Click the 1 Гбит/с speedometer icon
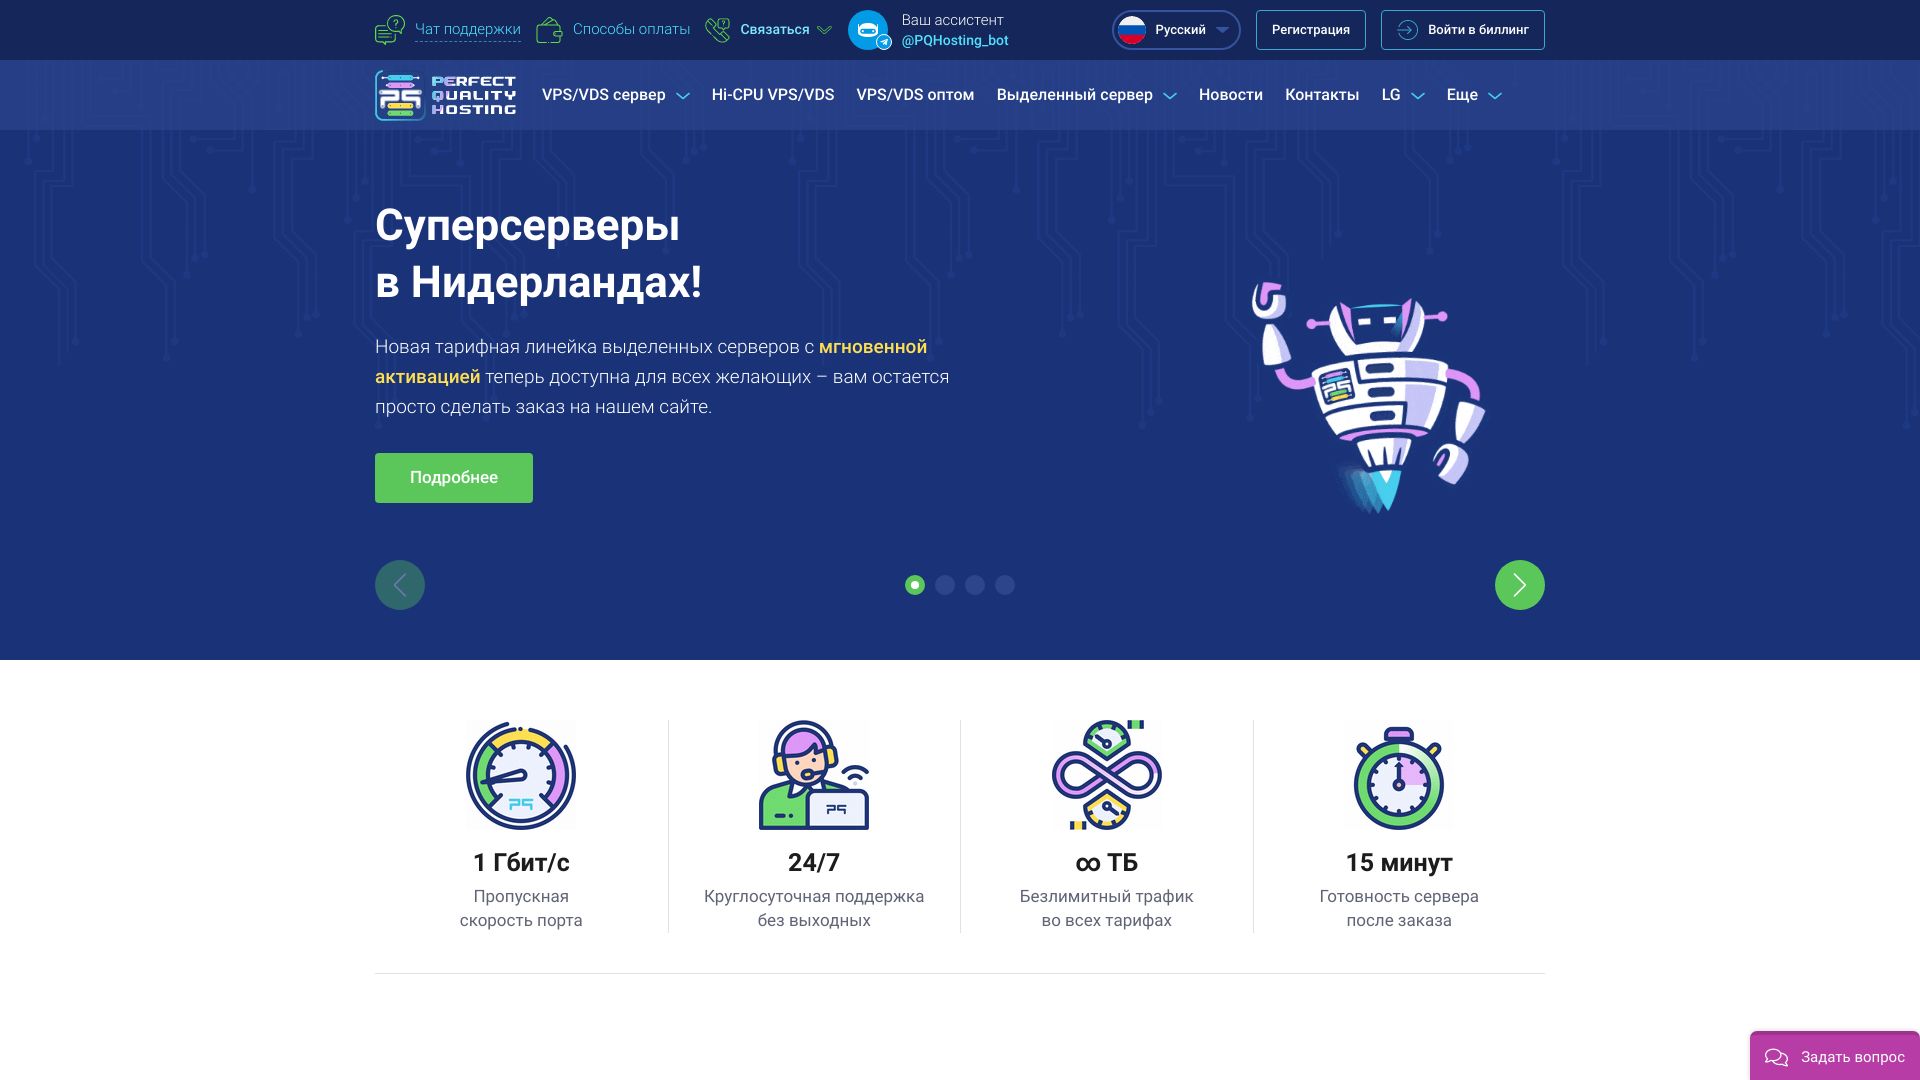This screenshot has height=1080, width=1920. tap(521, 775)
